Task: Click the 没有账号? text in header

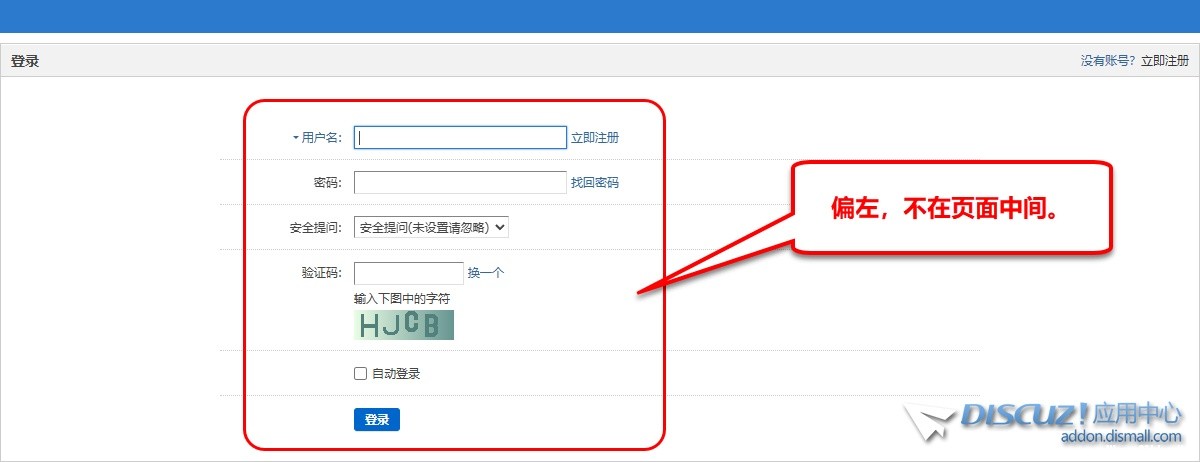Action: [x=1108, y=61]
